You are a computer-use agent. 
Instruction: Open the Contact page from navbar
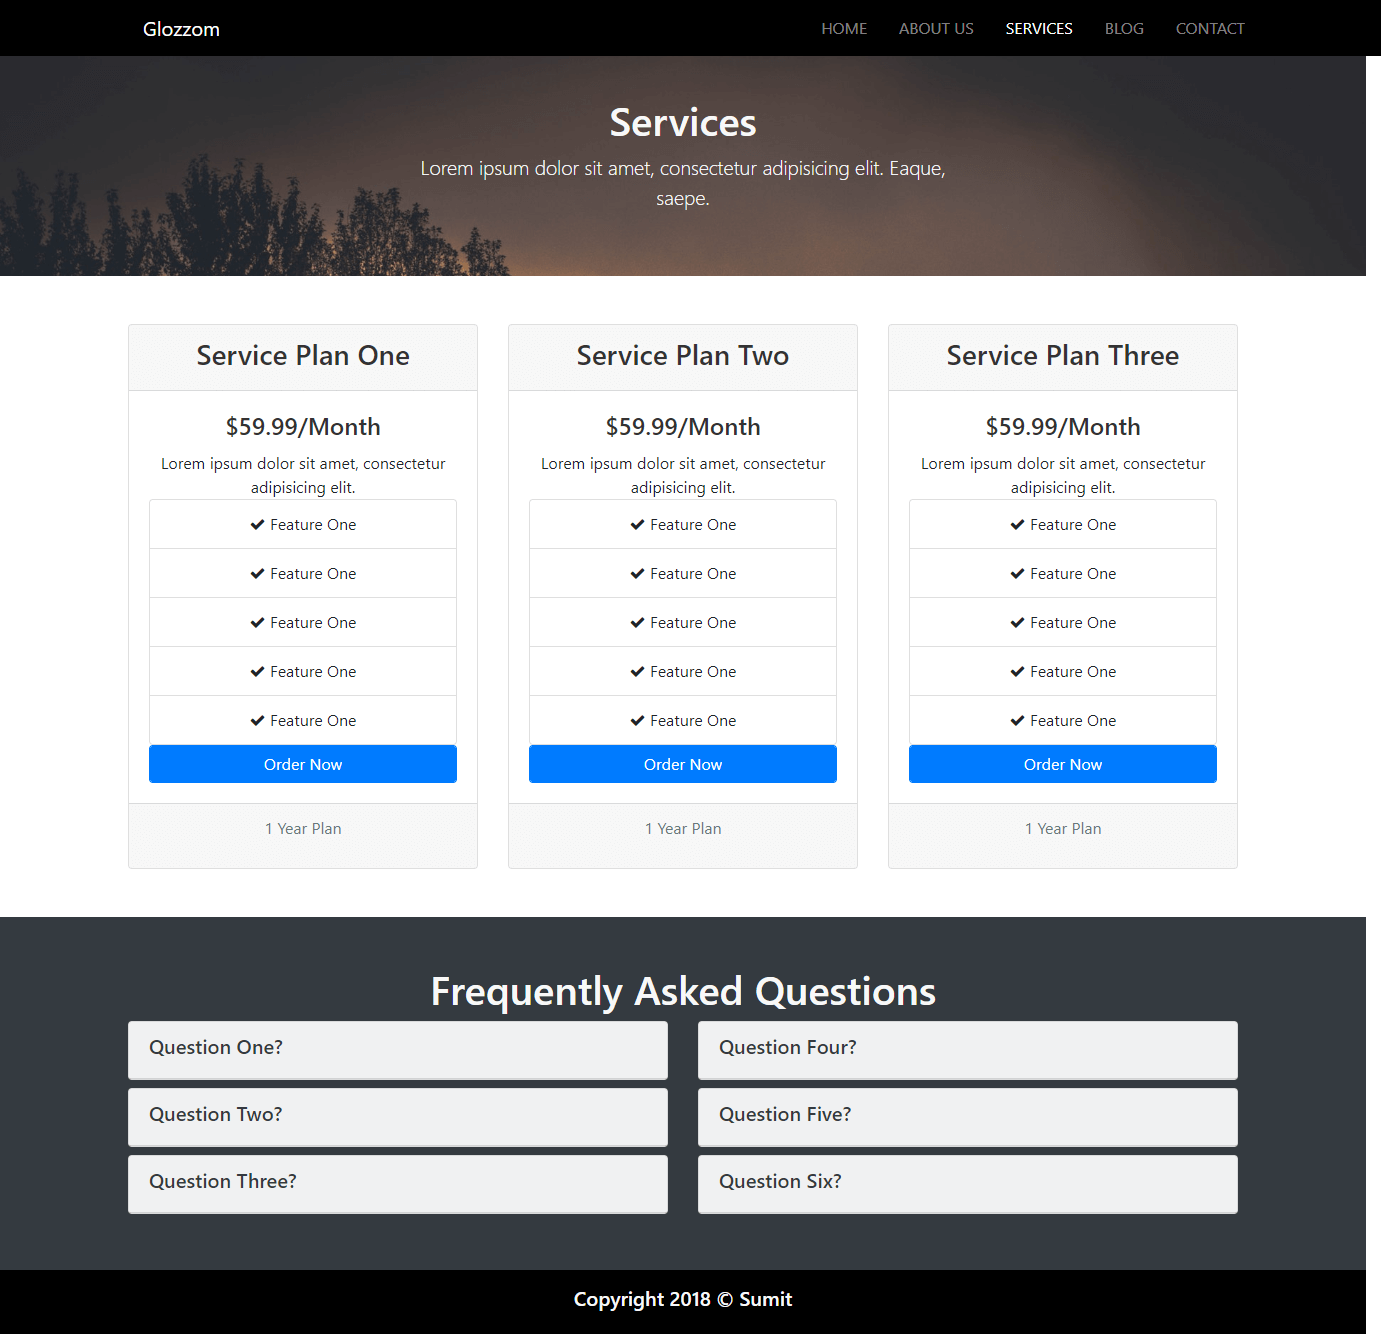pyautogui.click(x=1210, y=29)
